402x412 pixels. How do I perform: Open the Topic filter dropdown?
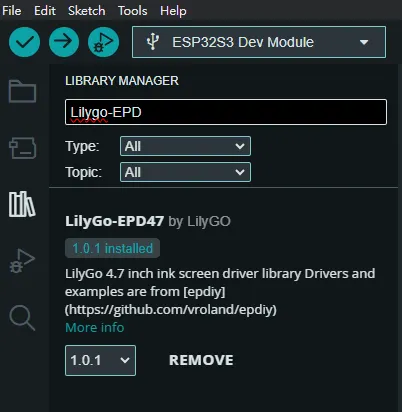185,172
